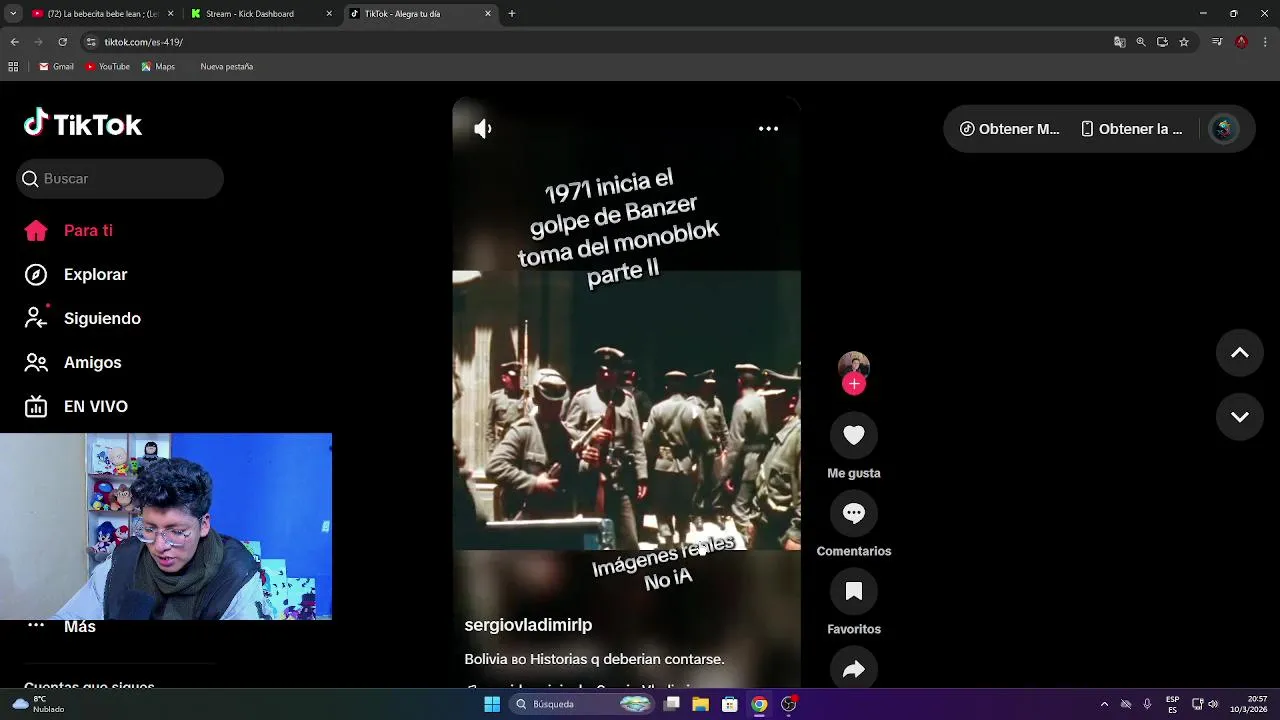1280x720 pixels.
Task: Click the Obtener M... button
Action: tap(1009, 129)
